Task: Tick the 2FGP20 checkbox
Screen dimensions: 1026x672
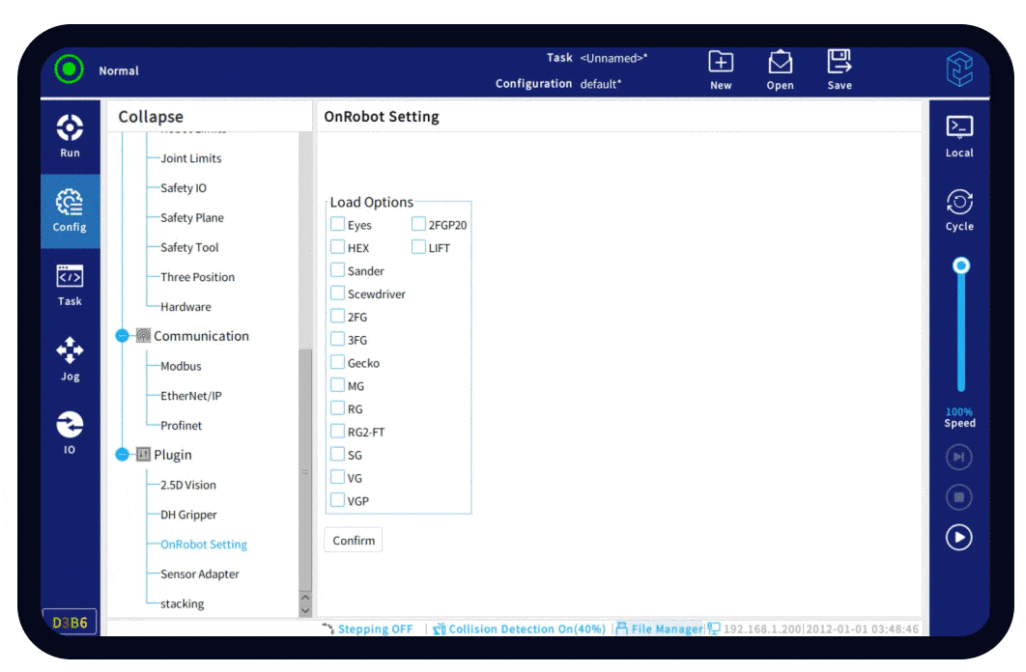Action: pos(419,225)
